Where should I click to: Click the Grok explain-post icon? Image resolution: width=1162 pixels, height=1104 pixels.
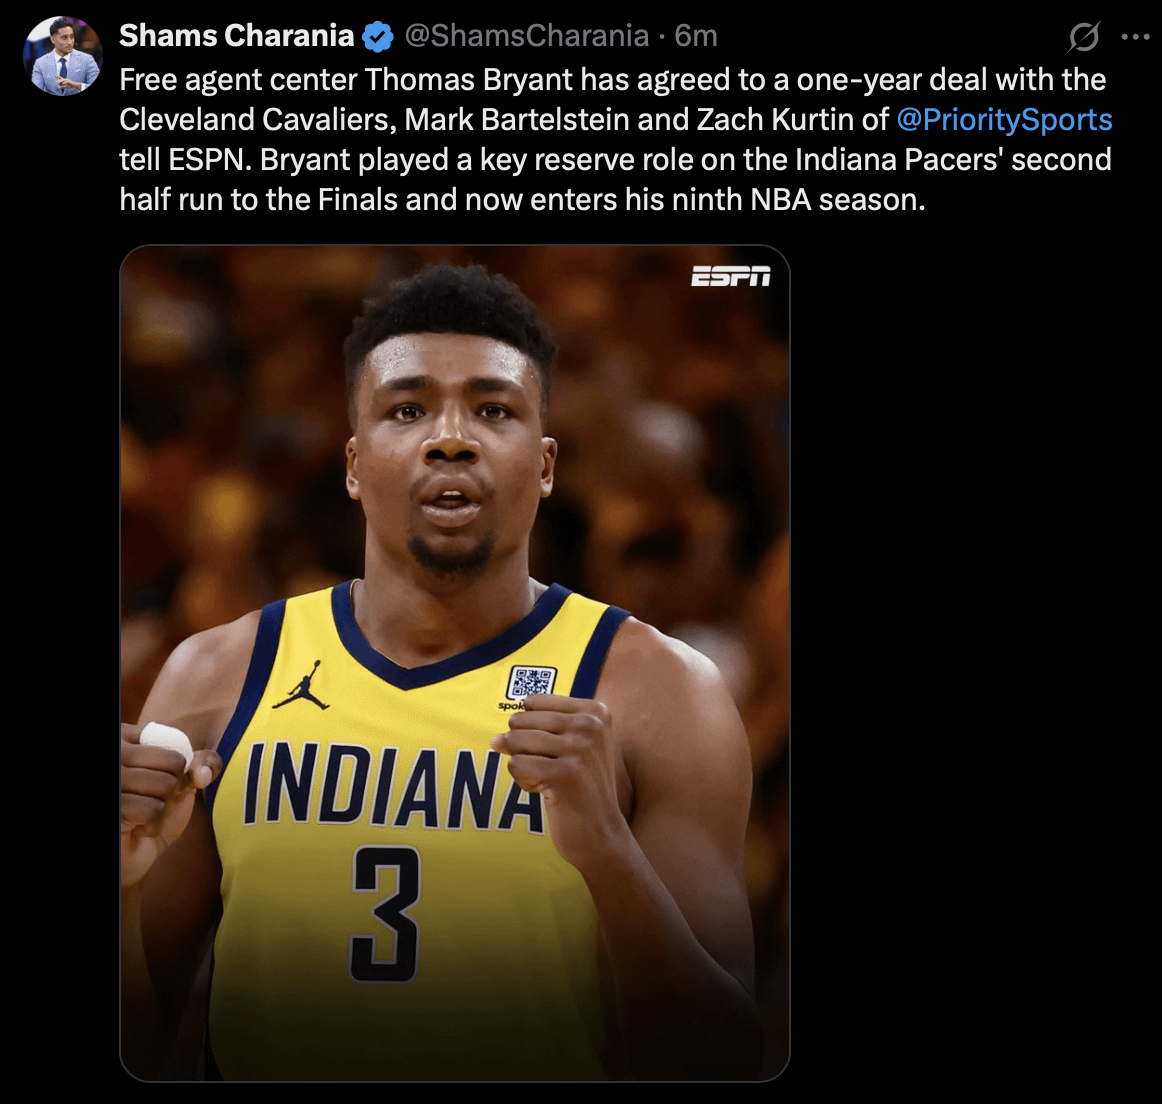click(1083, 36)
